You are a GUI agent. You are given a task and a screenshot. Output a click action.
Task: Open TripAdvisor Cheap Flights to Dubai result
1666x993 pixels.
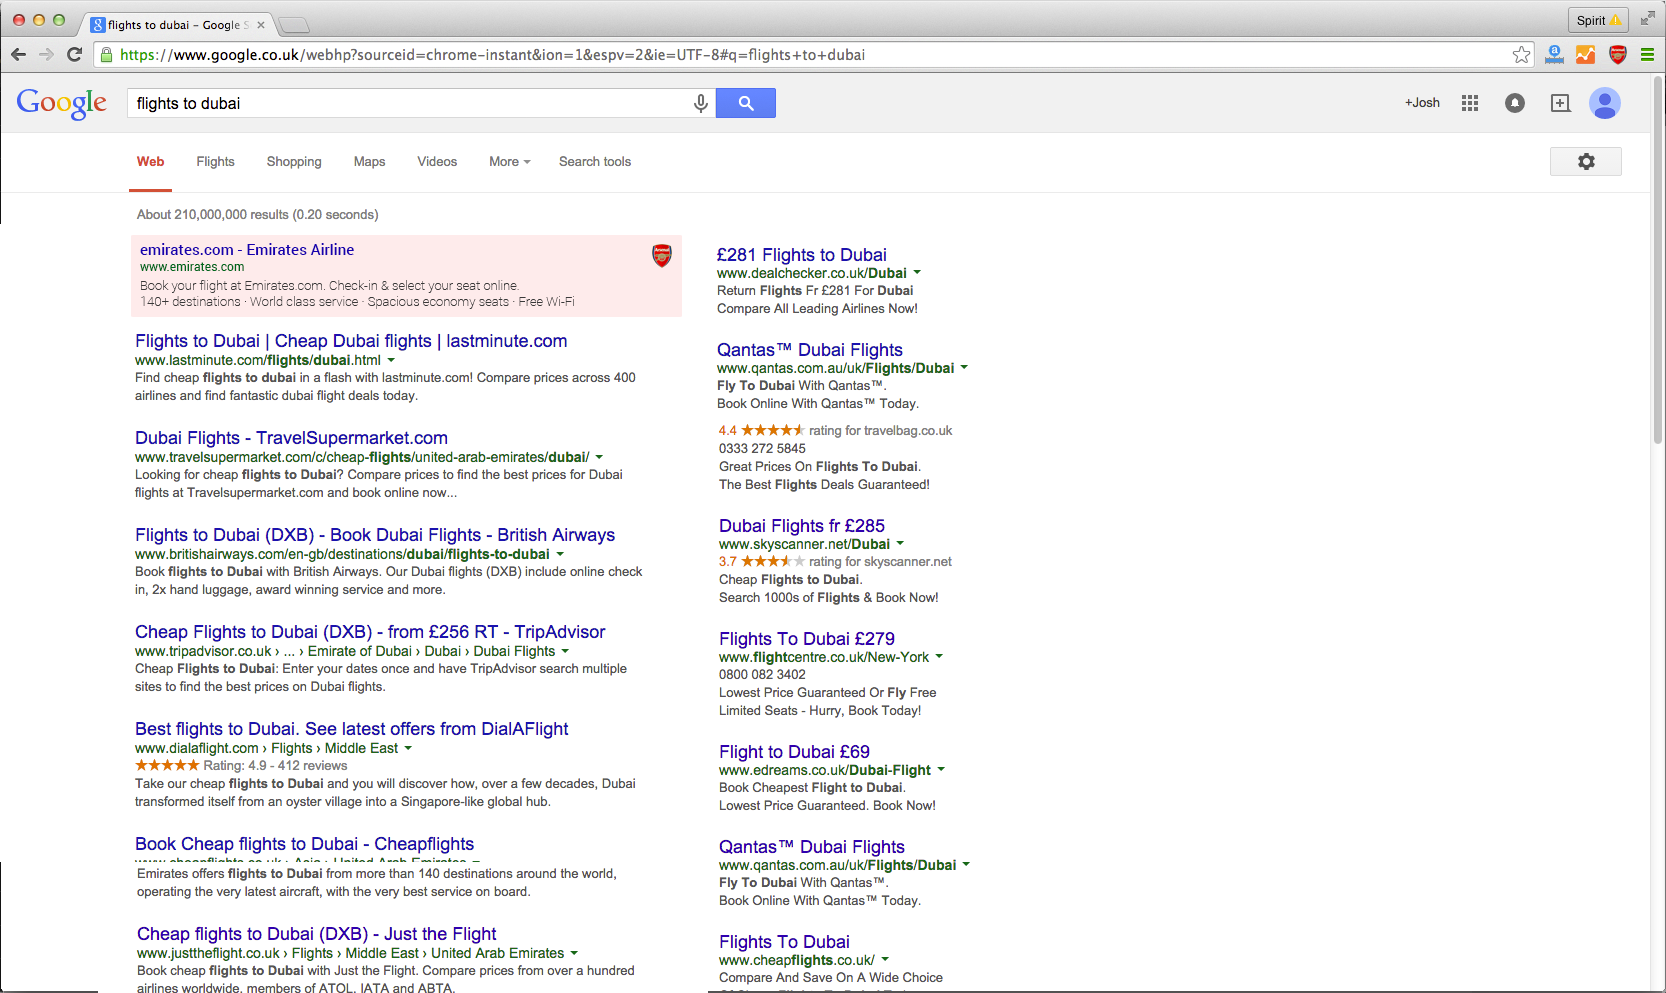[x=370, y=632]
